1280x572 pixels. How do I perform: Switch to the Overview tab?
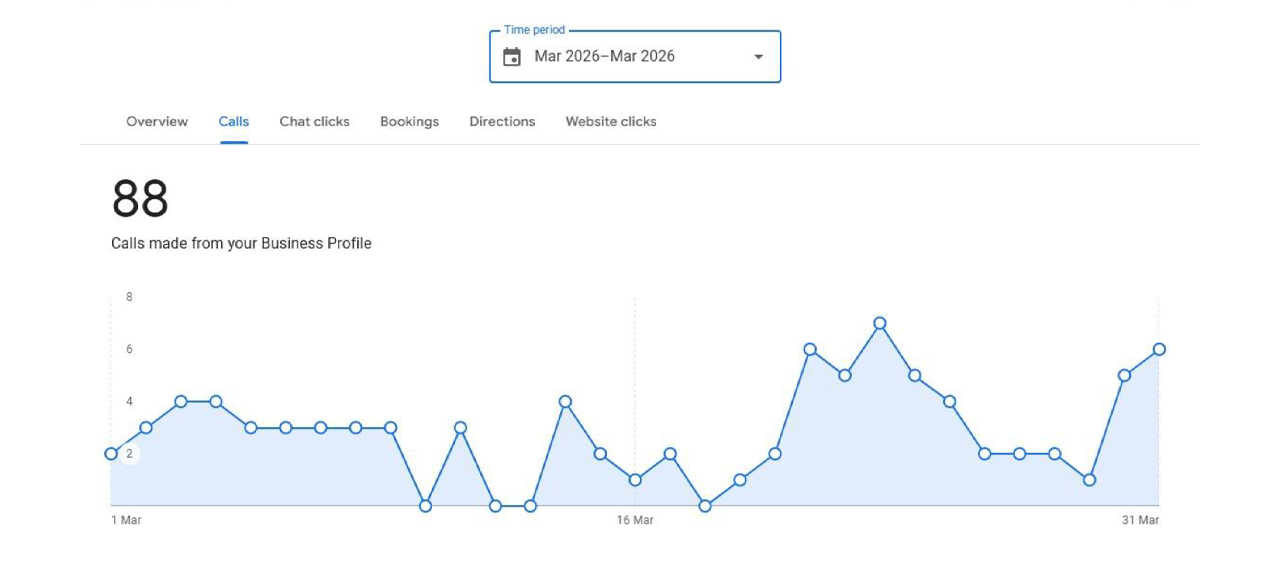pyautogui.click(x=157, y=121)
